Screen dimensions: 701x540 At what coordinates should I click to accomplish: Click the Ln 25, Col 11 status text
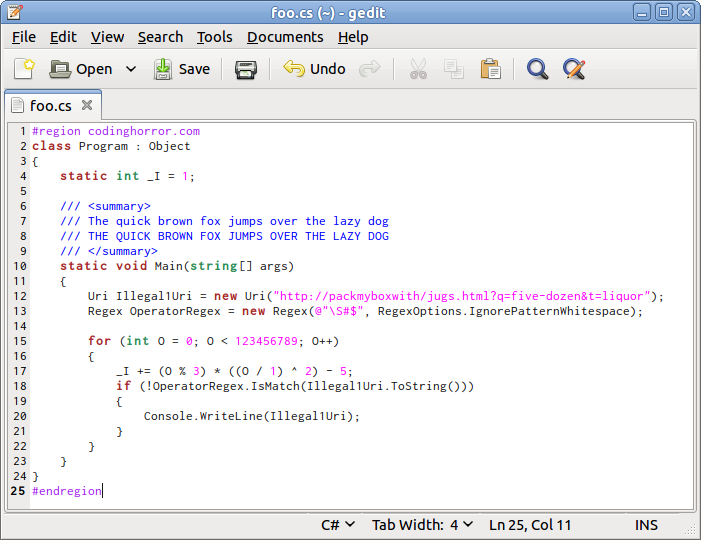pos(530,525)
